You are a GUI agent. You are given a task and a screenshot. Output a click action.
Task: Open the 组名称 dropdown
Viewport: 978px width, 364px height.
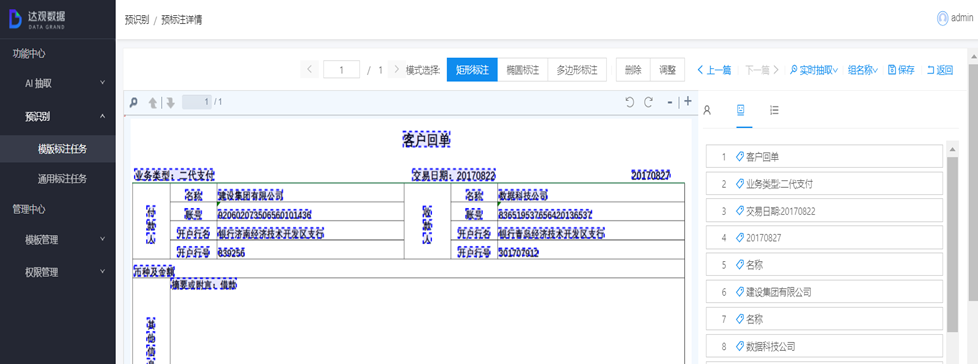[x=863, y=70]
